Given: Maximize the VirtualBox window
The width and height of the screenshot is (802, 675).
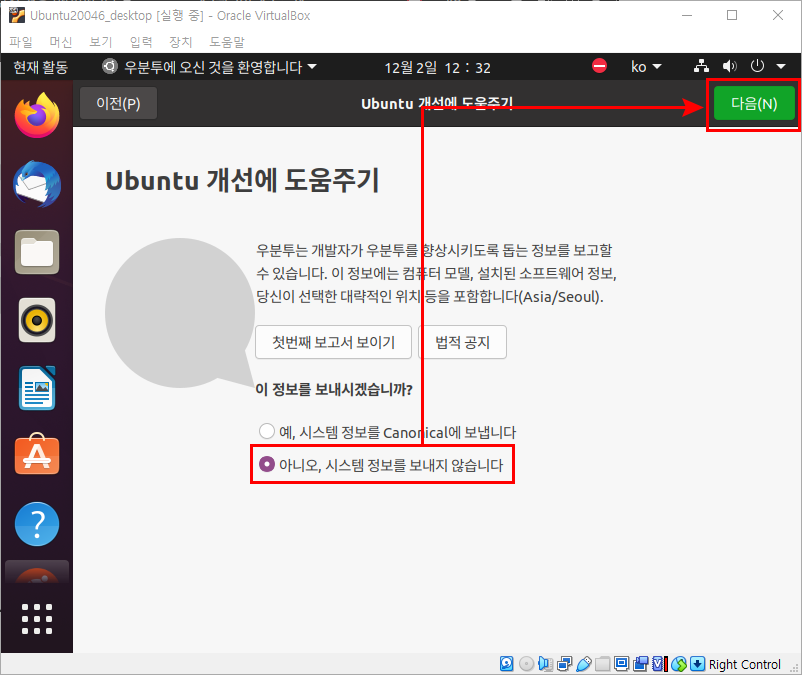Looking at the screenshot, I should (732, 15).
